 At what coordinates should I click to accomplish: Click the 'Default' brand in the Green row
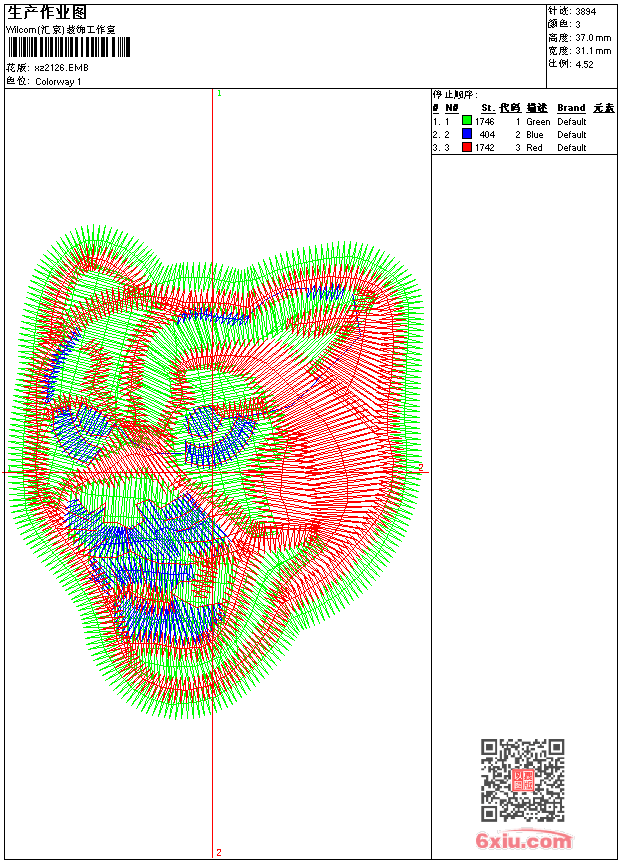572,122
